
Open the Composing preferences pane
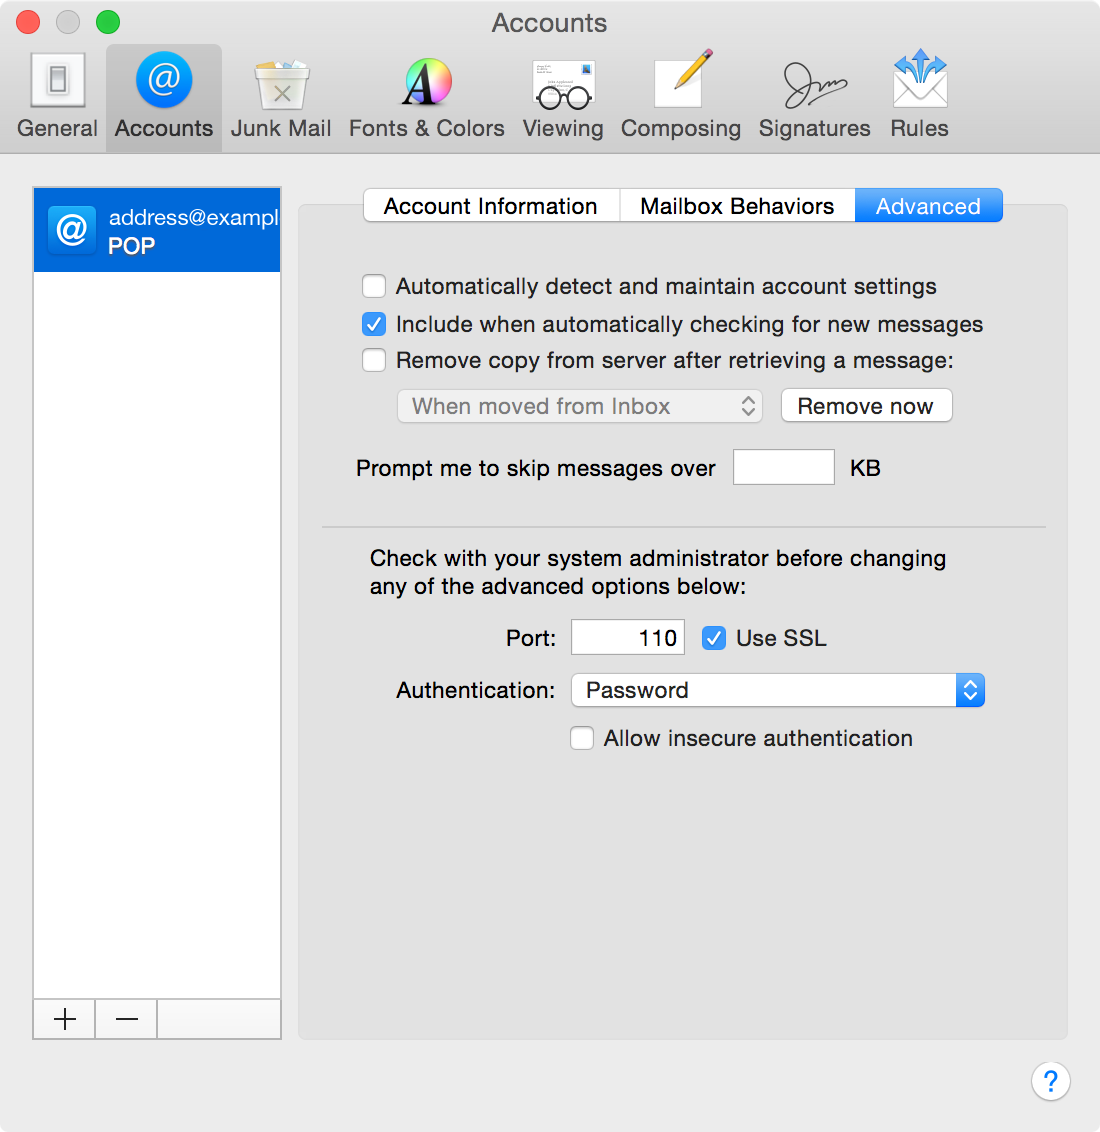(x=681, y=95)
